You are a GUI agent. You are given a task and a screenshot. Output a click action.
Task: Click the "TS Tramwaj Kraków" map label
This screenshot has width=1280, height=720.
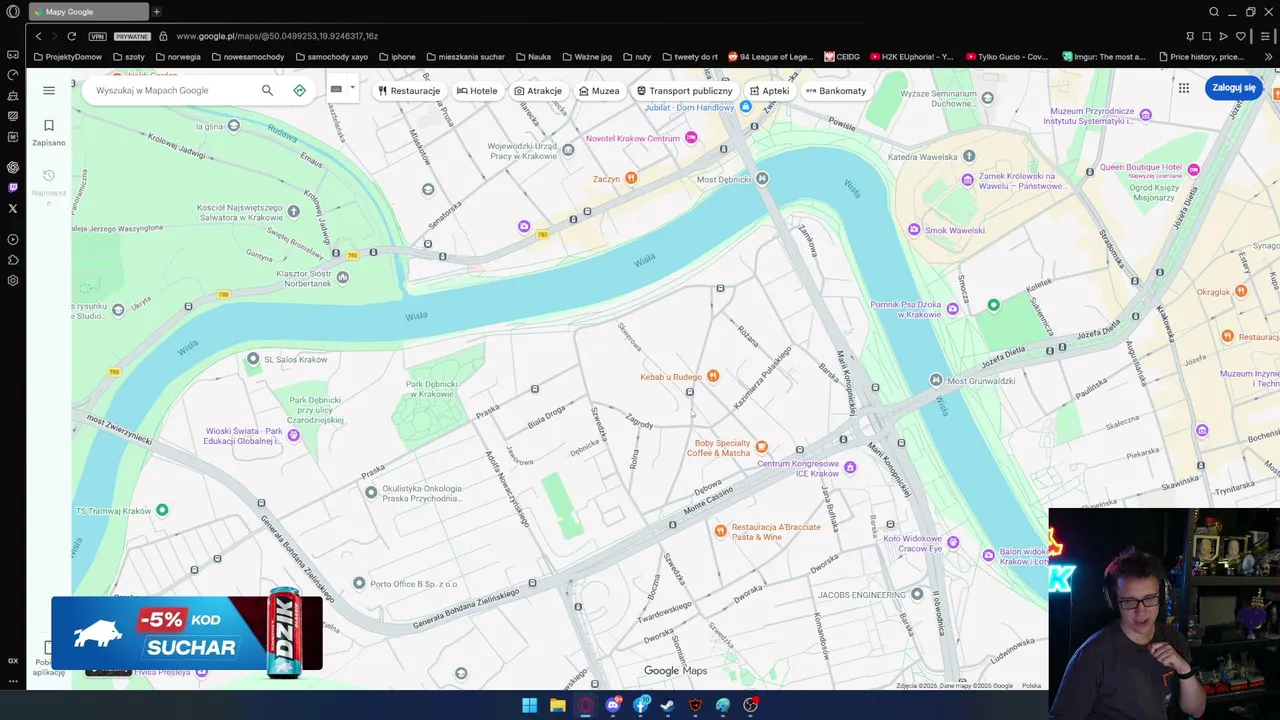click(113, 511)
